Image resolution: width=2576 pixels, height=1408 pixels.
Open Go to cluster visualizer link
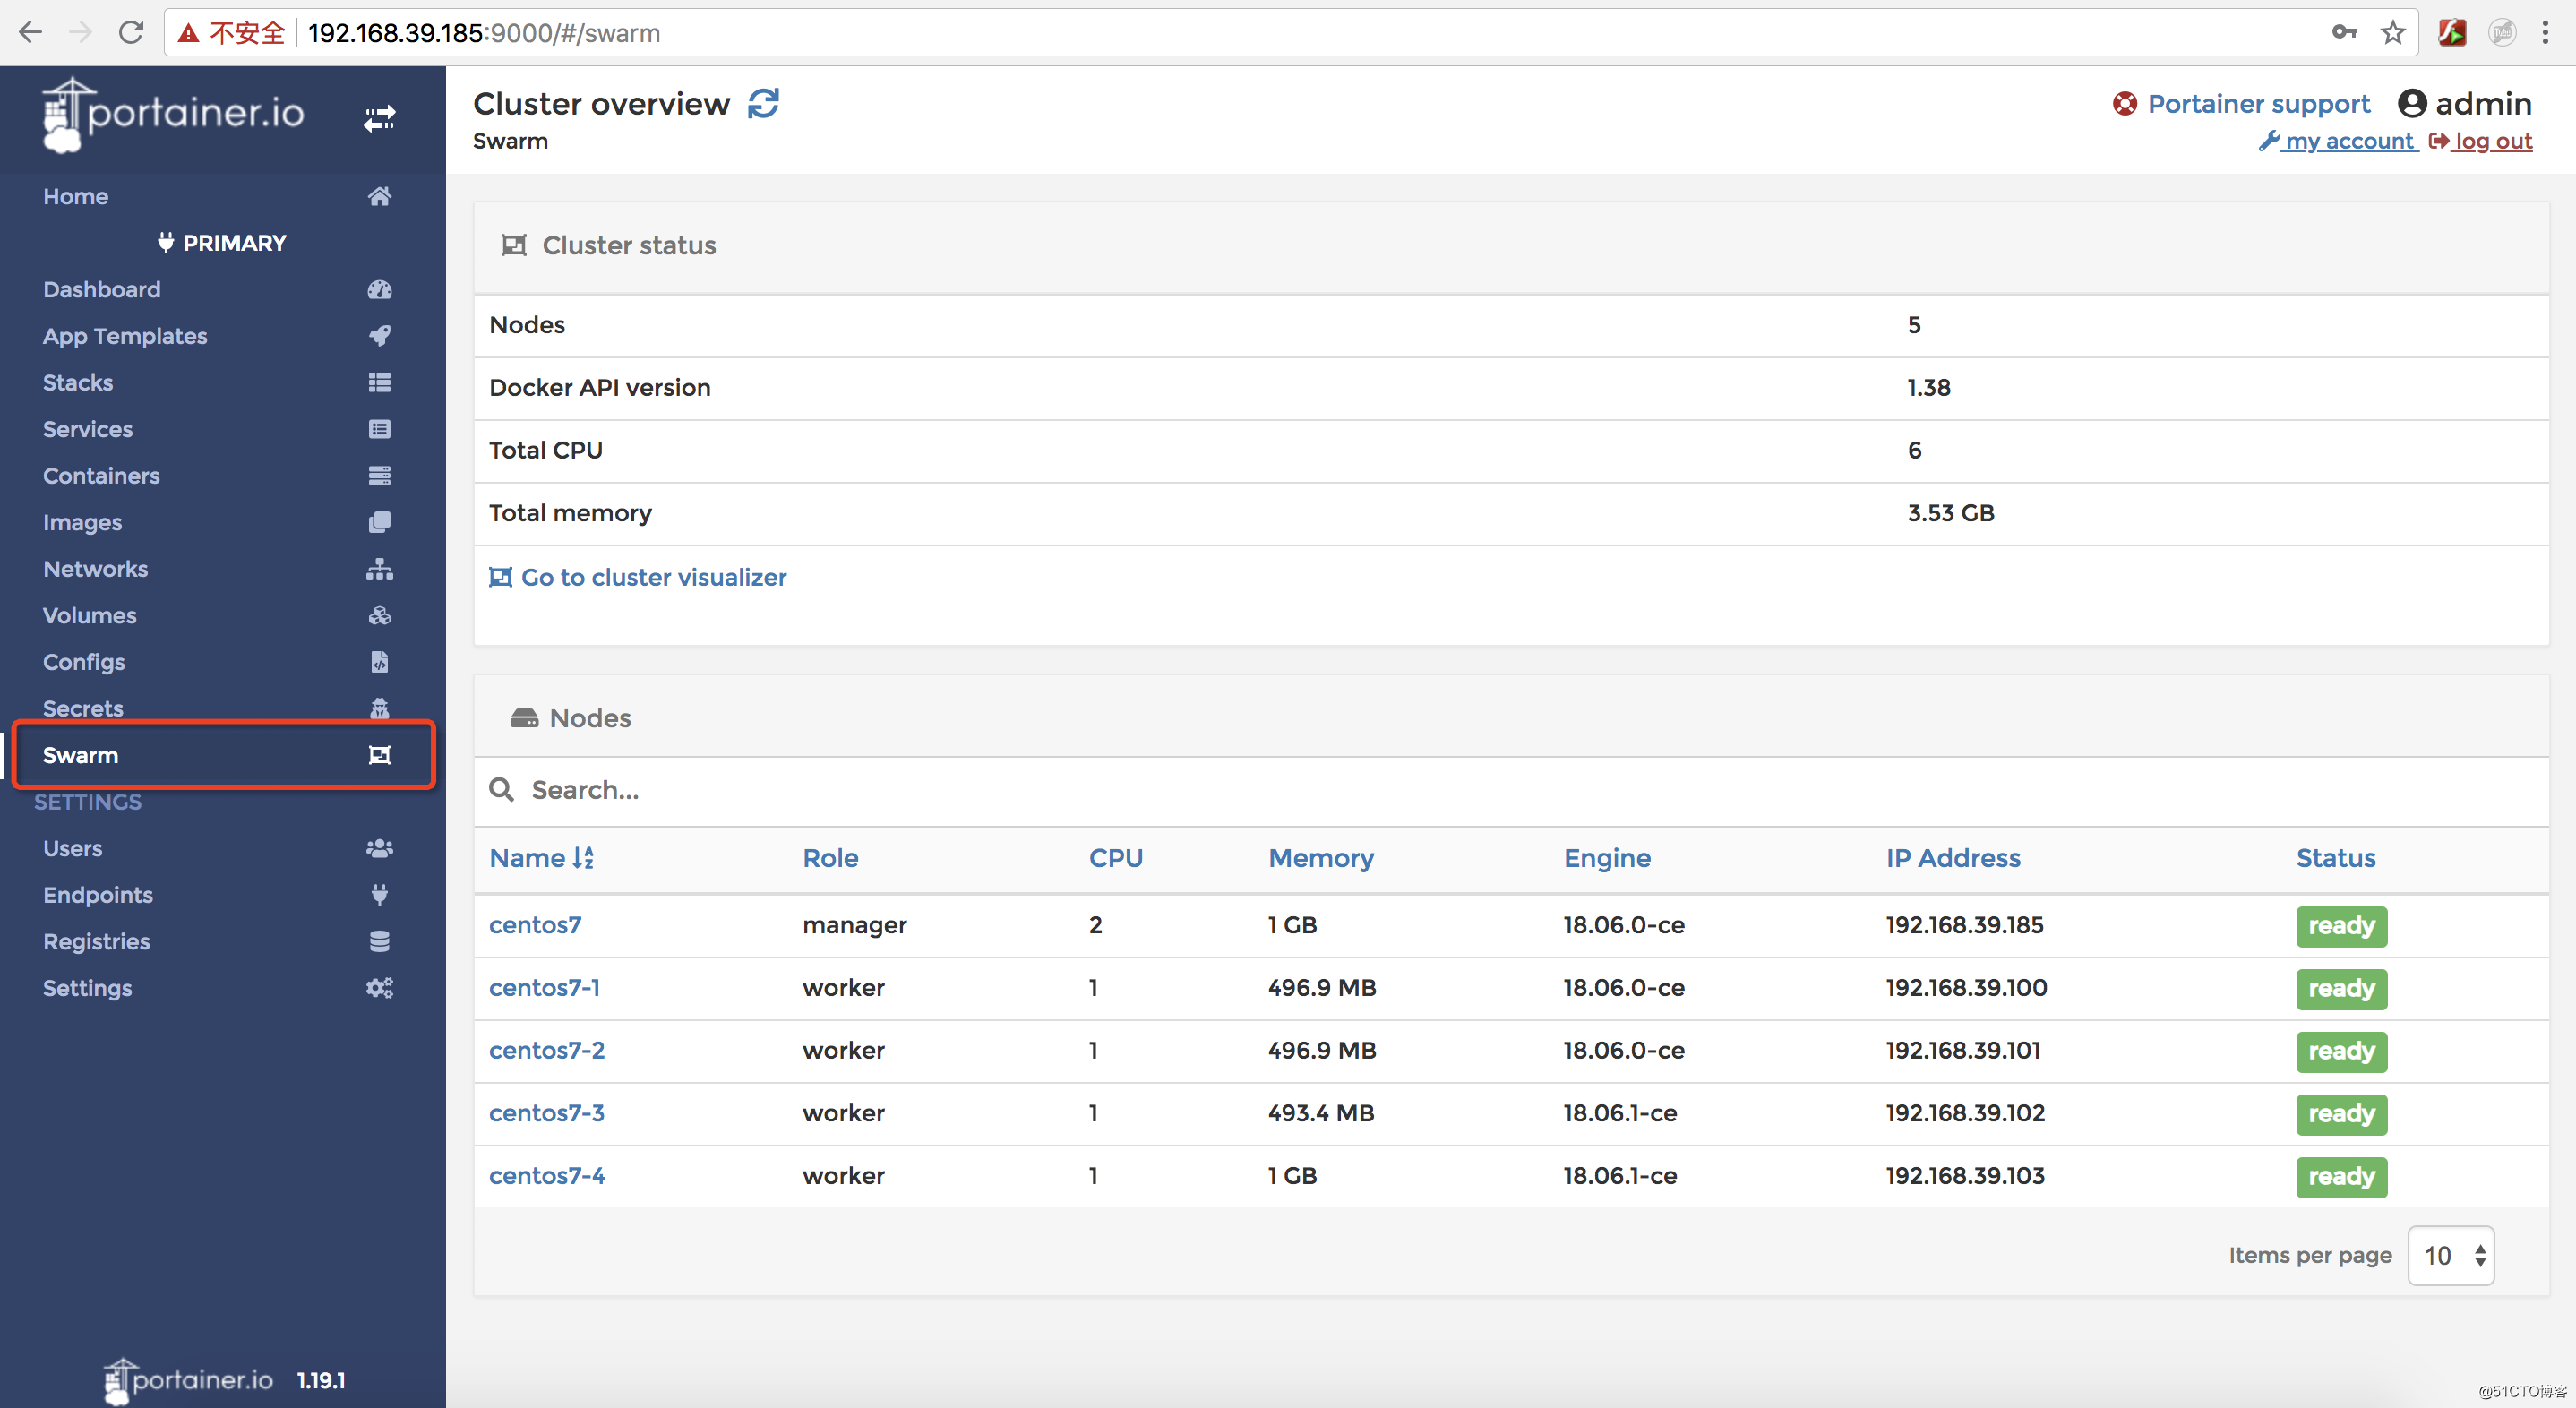[x=638, y=577]
